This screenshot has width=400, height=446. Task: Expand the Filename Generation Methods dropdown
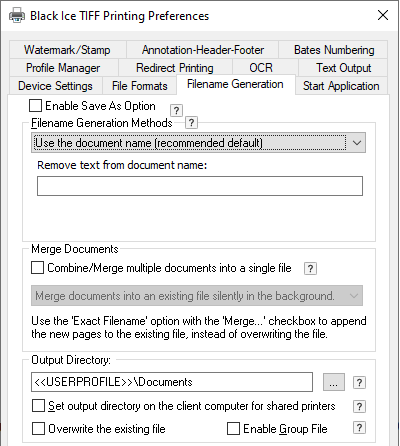pos(198,143)
